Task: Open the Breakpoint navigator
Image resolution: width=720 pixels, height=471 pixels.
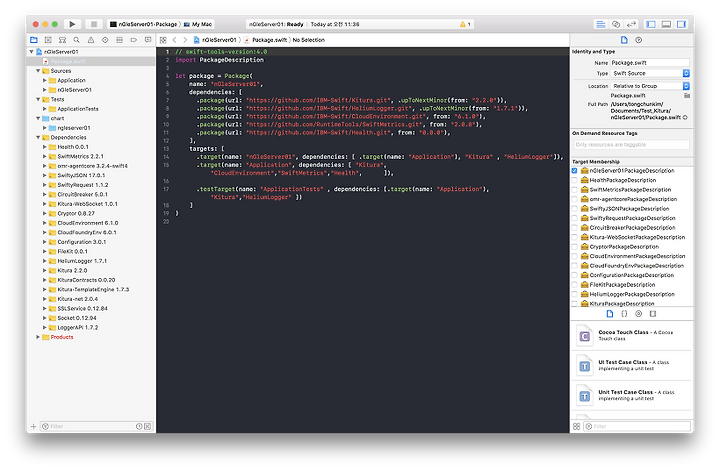Action: (x=133, y=40)
